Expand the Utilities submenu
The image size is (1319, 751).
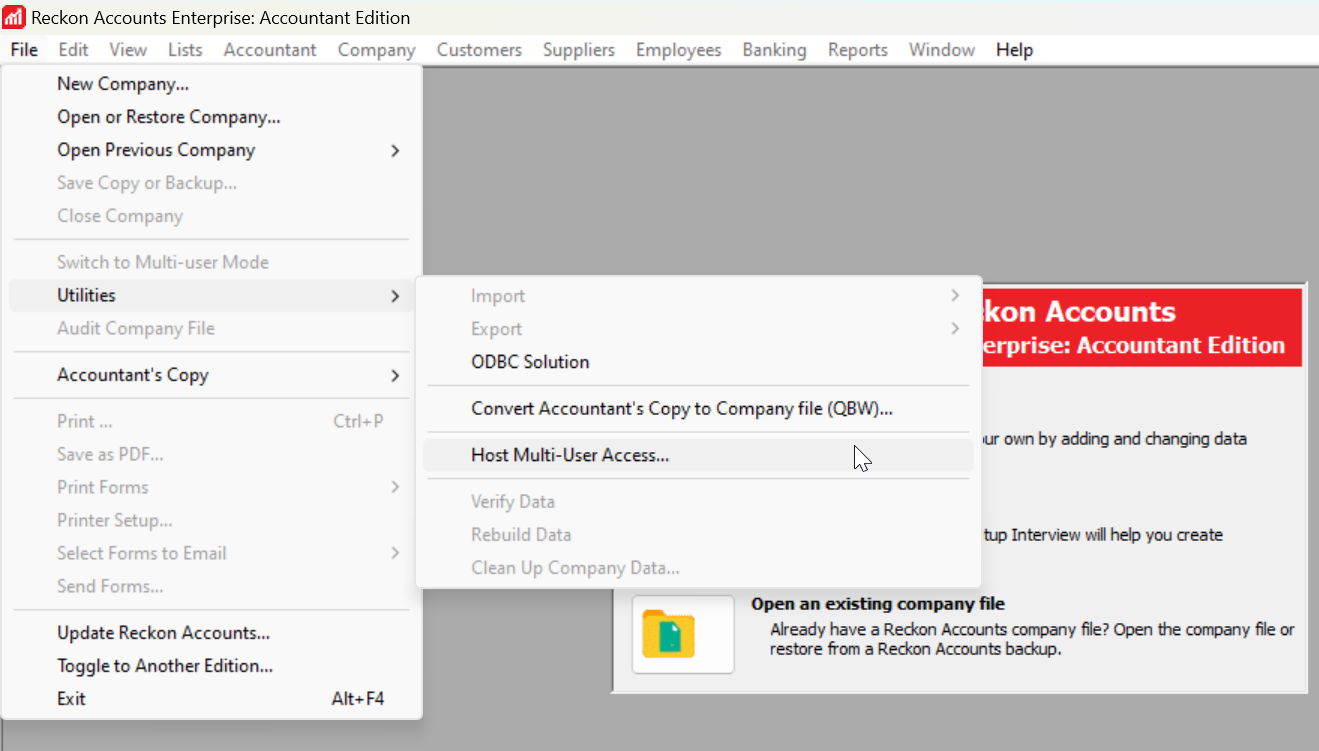pos(211,295)
